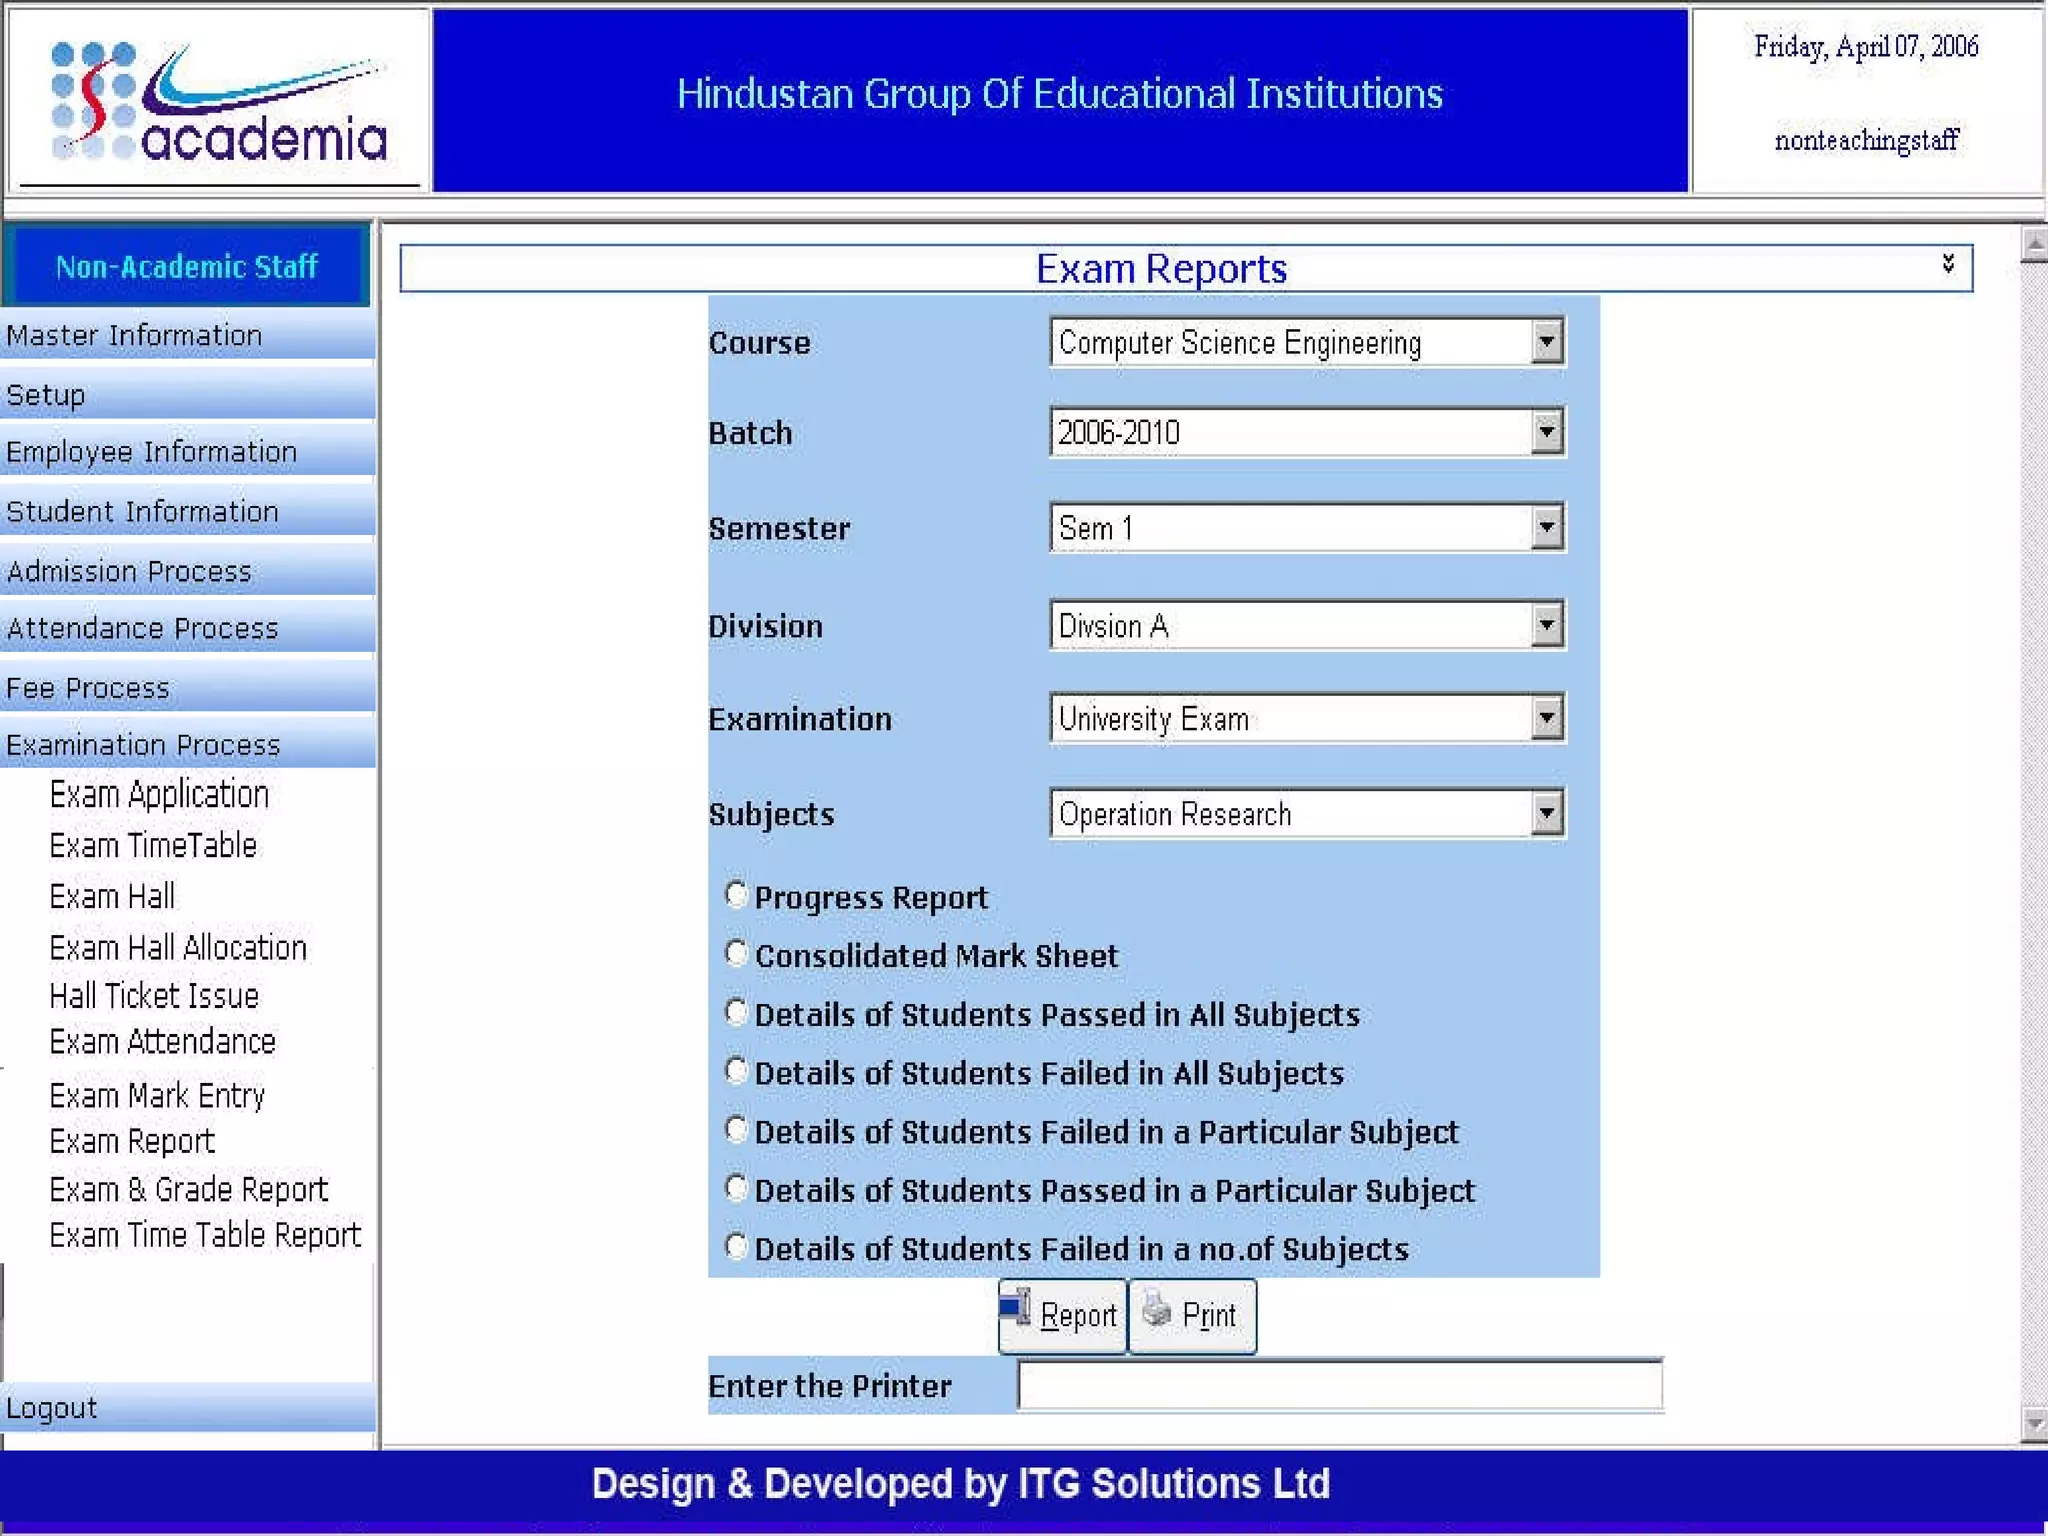Screen dimensions: 2048x1536
Task: Expand the Batch dropdown list
Action: [1546, 432]
